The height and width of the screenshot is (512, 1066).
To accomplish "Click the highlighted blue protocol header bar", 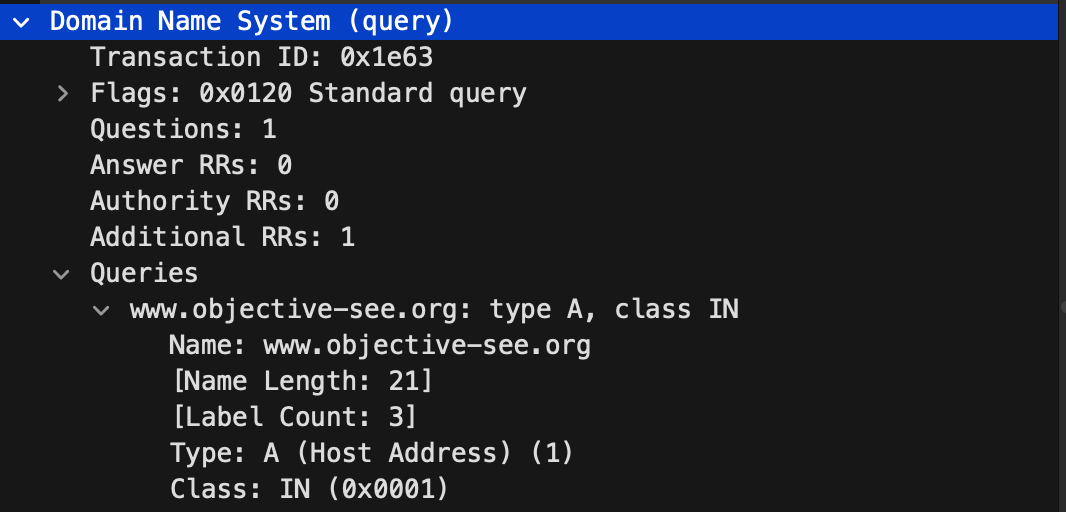I will [529, 22].
